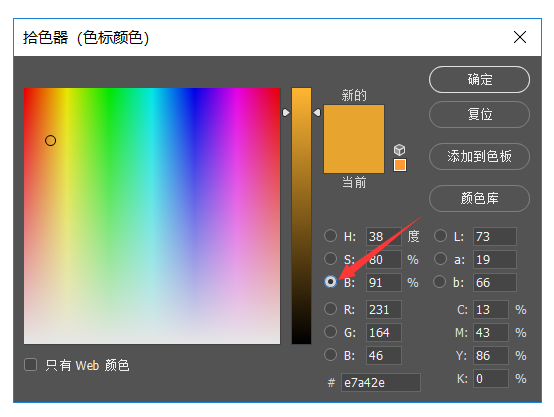
Task: Click the vertical brightness slider bar
Action: click(x=301, y=216)
